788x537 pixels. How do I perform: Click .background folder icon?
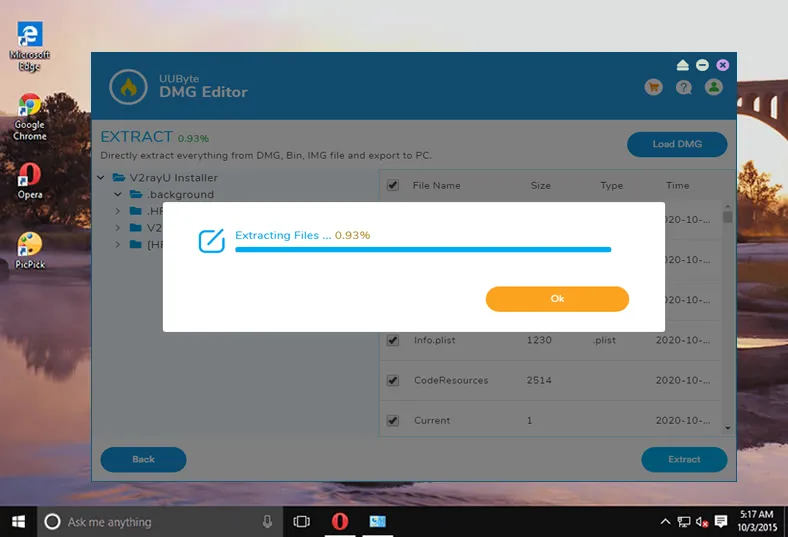[136, 194]
